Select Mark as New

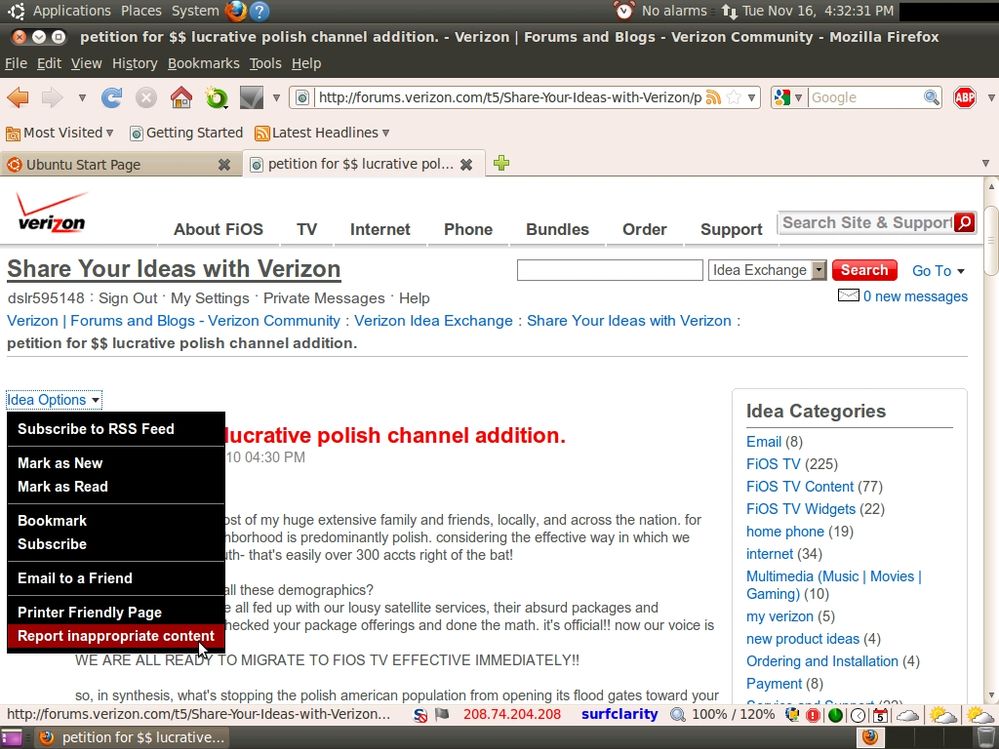[x=60, y=463]
